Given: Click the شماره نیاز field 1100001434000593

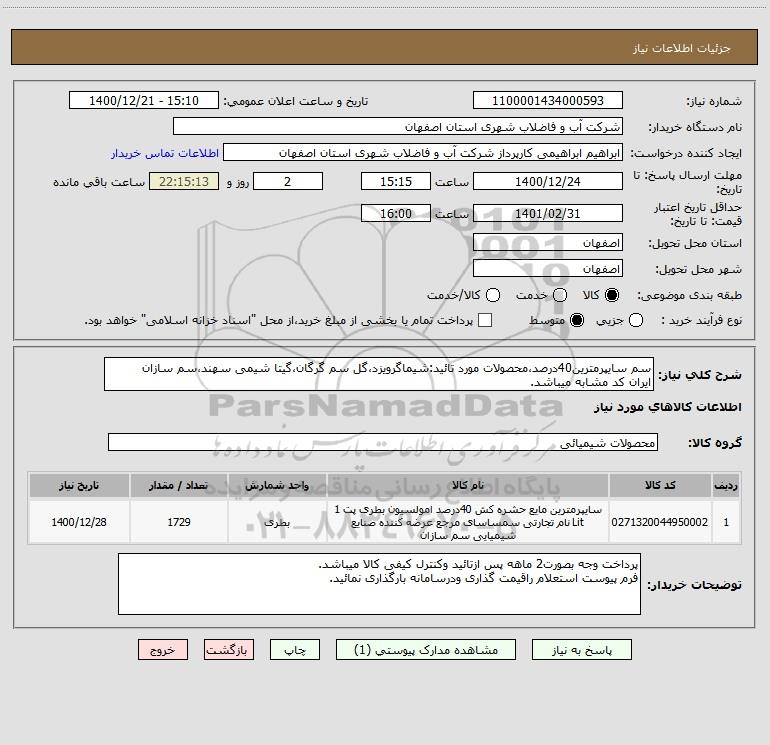Looking at the screenshot, I should (548, 101).
